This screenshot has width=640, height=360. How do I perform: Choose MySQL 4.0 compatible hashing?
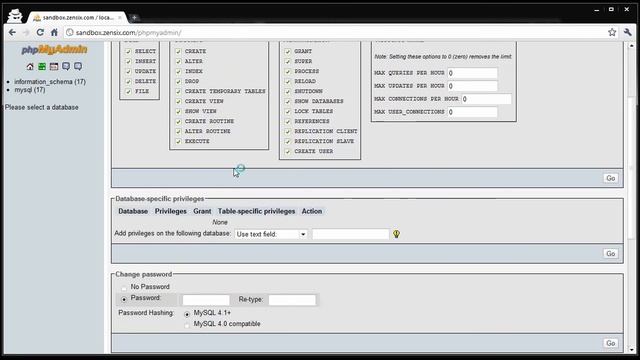[187, 325]
